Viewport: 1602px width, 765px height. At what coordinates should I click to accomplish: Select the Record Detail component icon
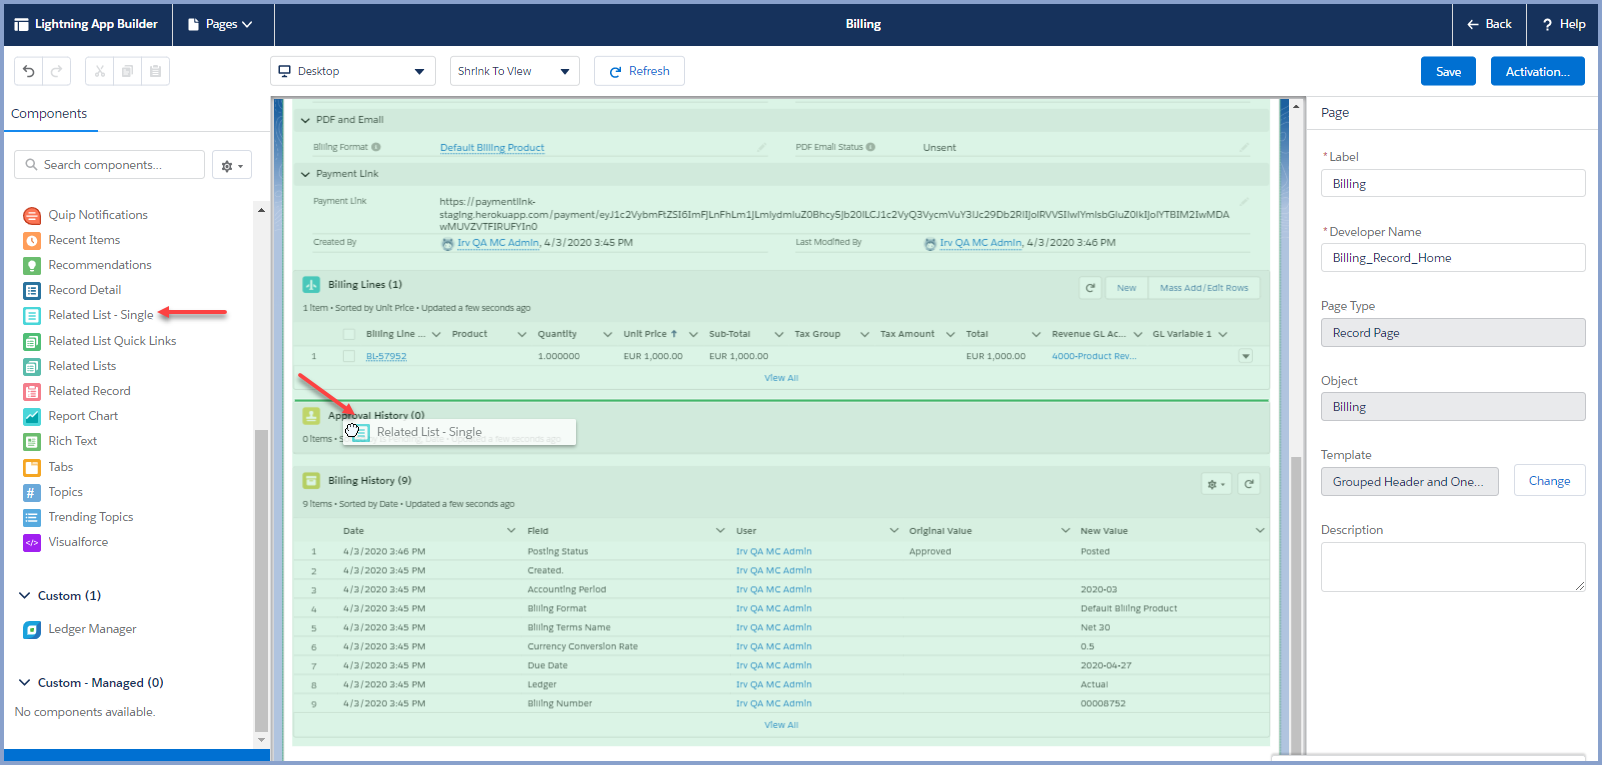(x=32, y=290)
